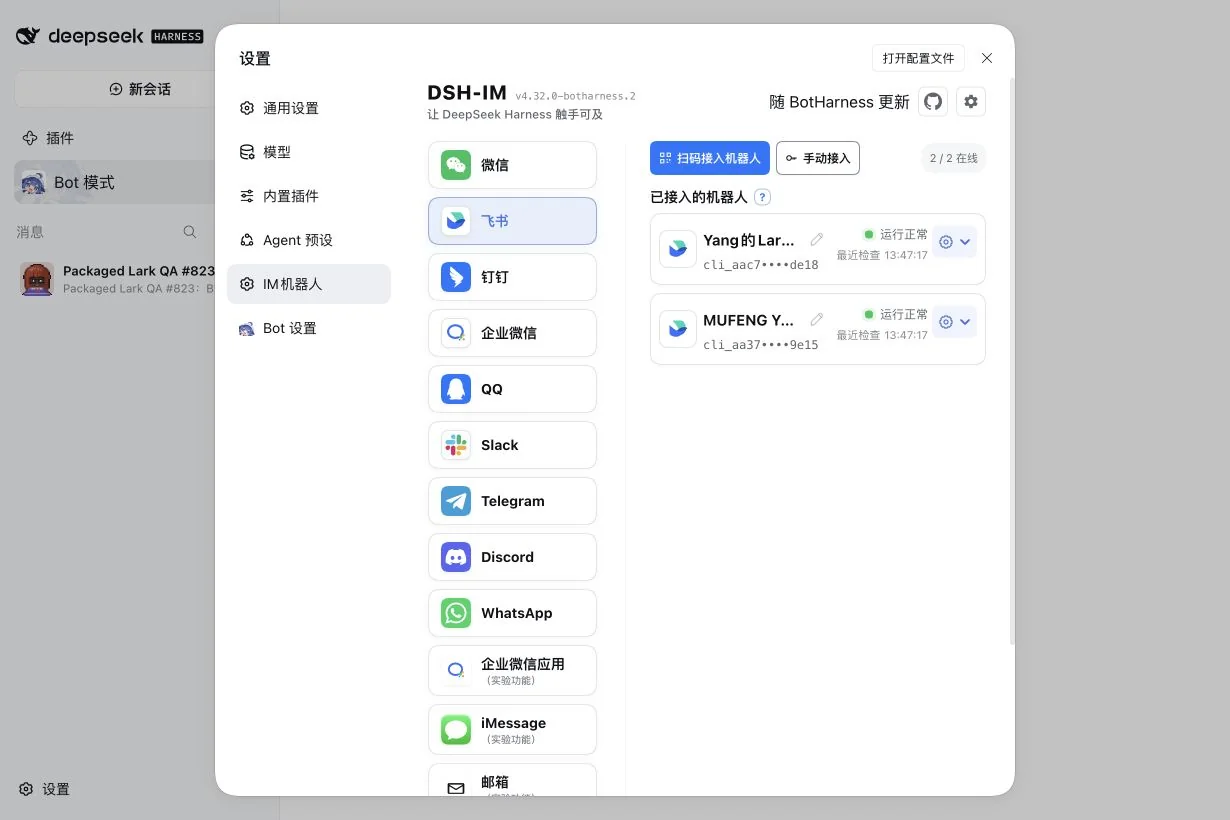Open 内置插件 settings page
The image size is (1230, 820).
(309, 196)
